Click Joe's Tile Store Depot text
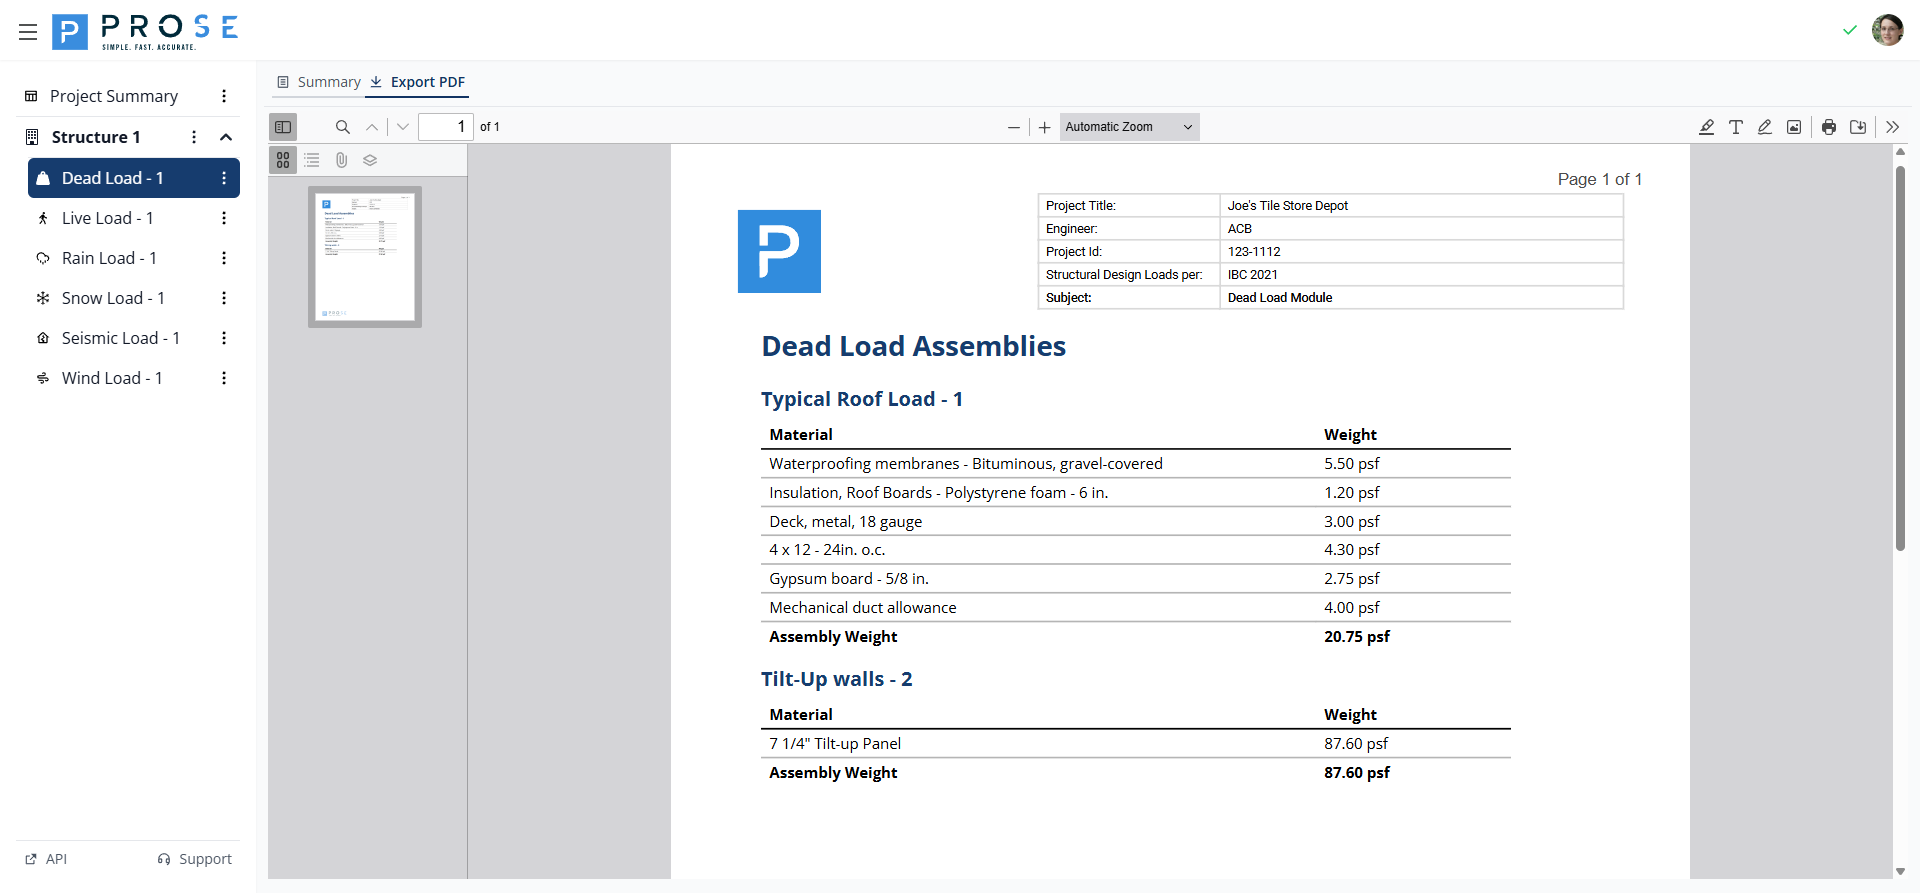Image resolution: width=1920 pixels, height=893 pixels. coord(1287,206)
